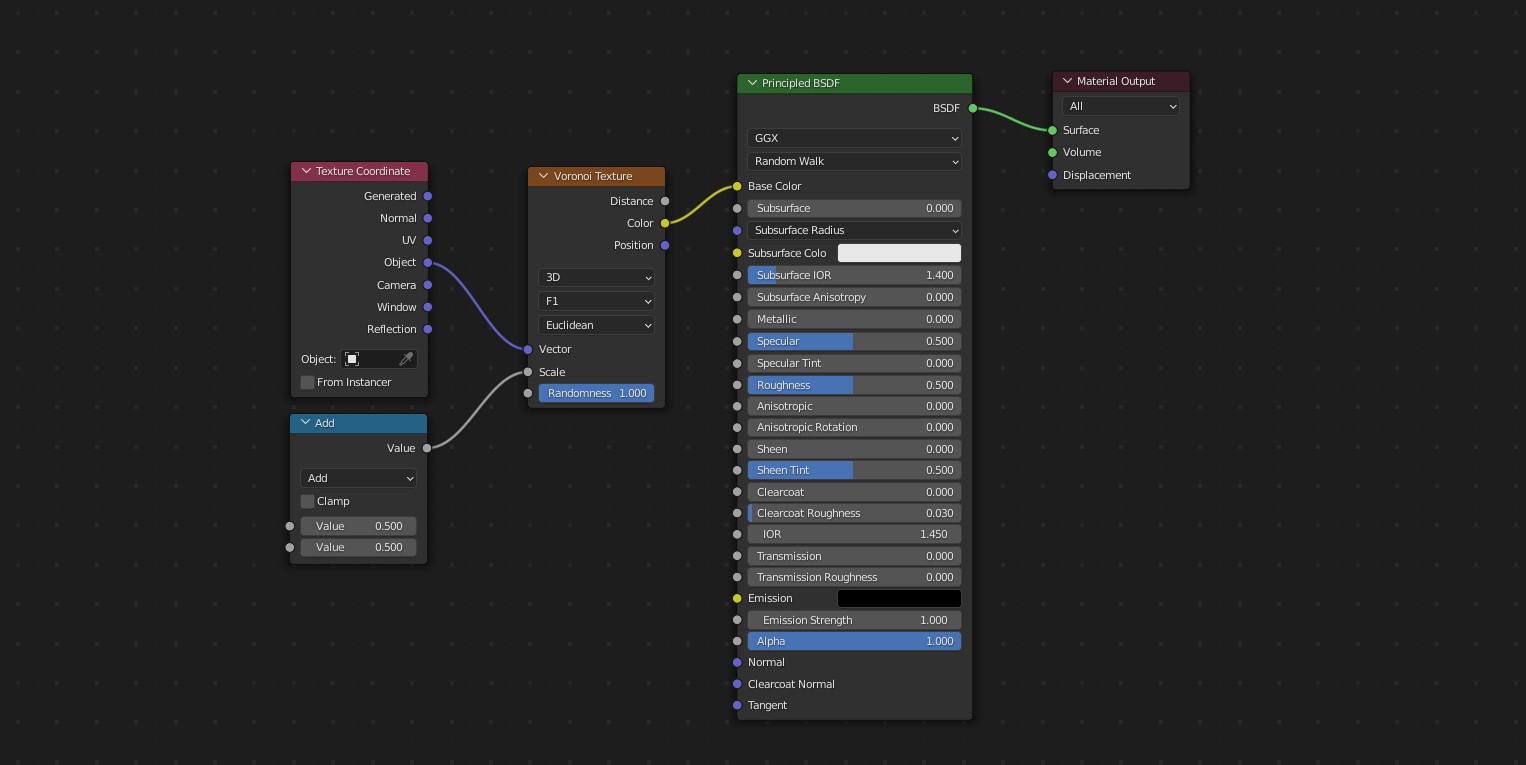This screenshot has width=1526, height=765.
Task: Pick an object with the eyedropper icon
Action: coord(407,358)
